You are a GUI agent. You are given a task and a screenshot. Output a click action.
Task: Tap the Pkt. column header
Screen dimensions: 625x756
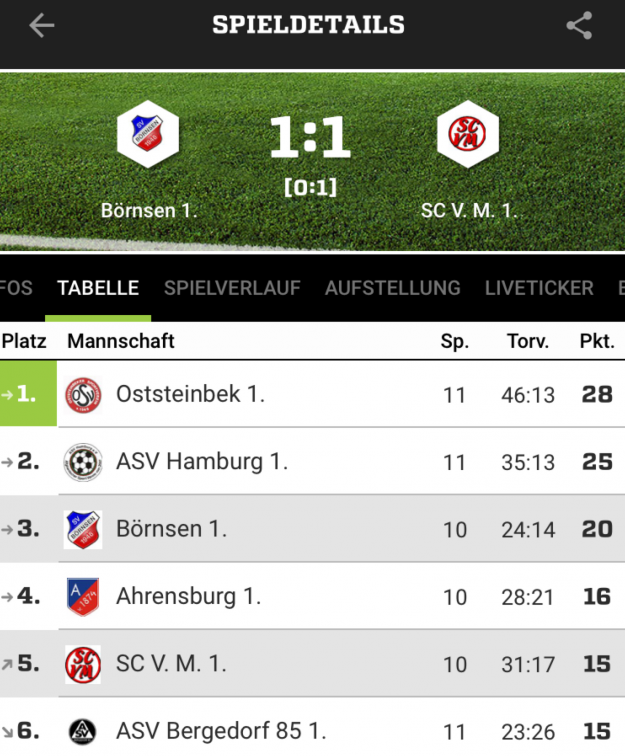tap(597, 341)
